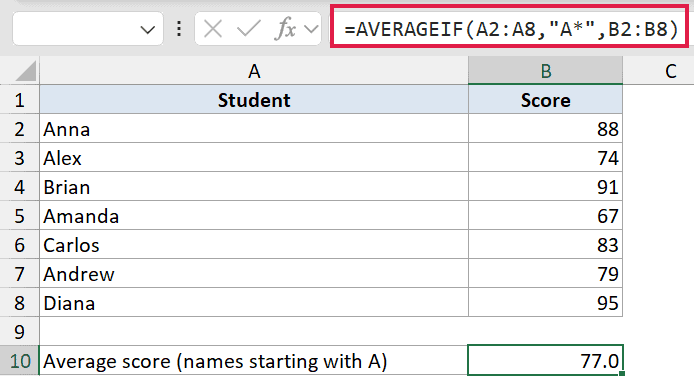694x376 pixels.
Task: Select row 10 header
Action: tap(19, 361)
